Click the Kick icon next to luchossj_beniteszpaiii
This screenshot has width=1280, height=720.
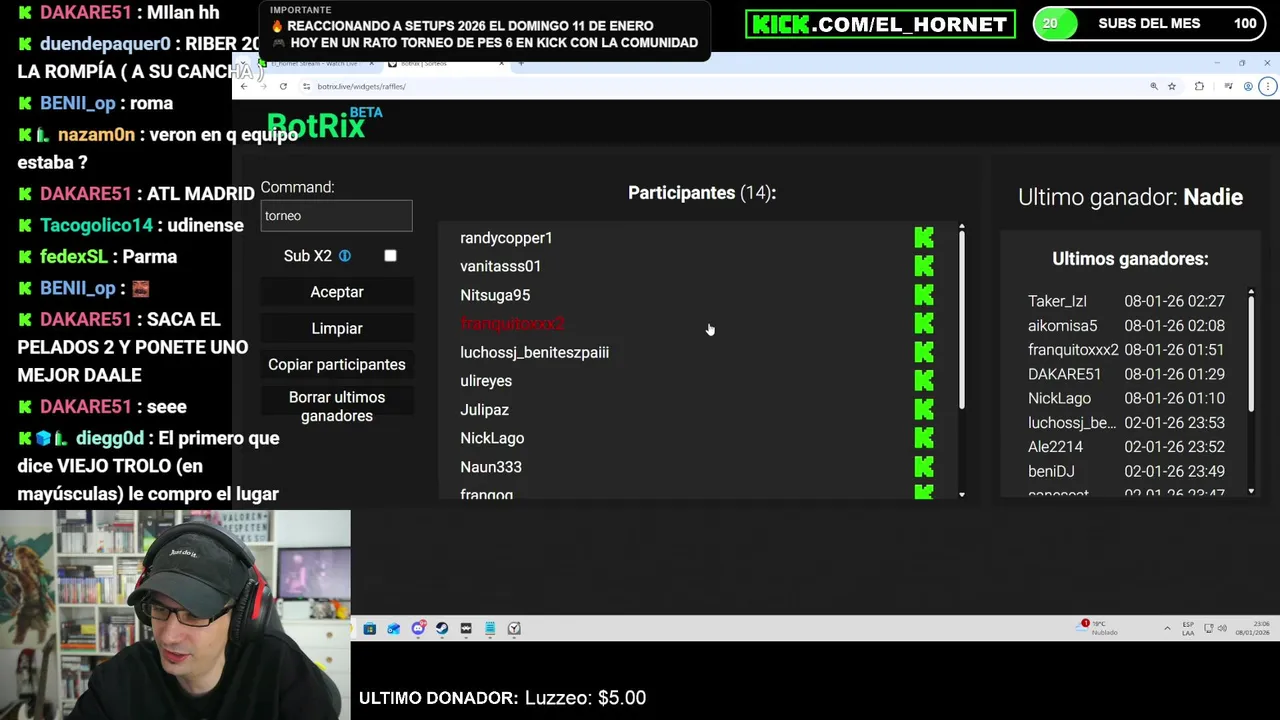point(924,352)
